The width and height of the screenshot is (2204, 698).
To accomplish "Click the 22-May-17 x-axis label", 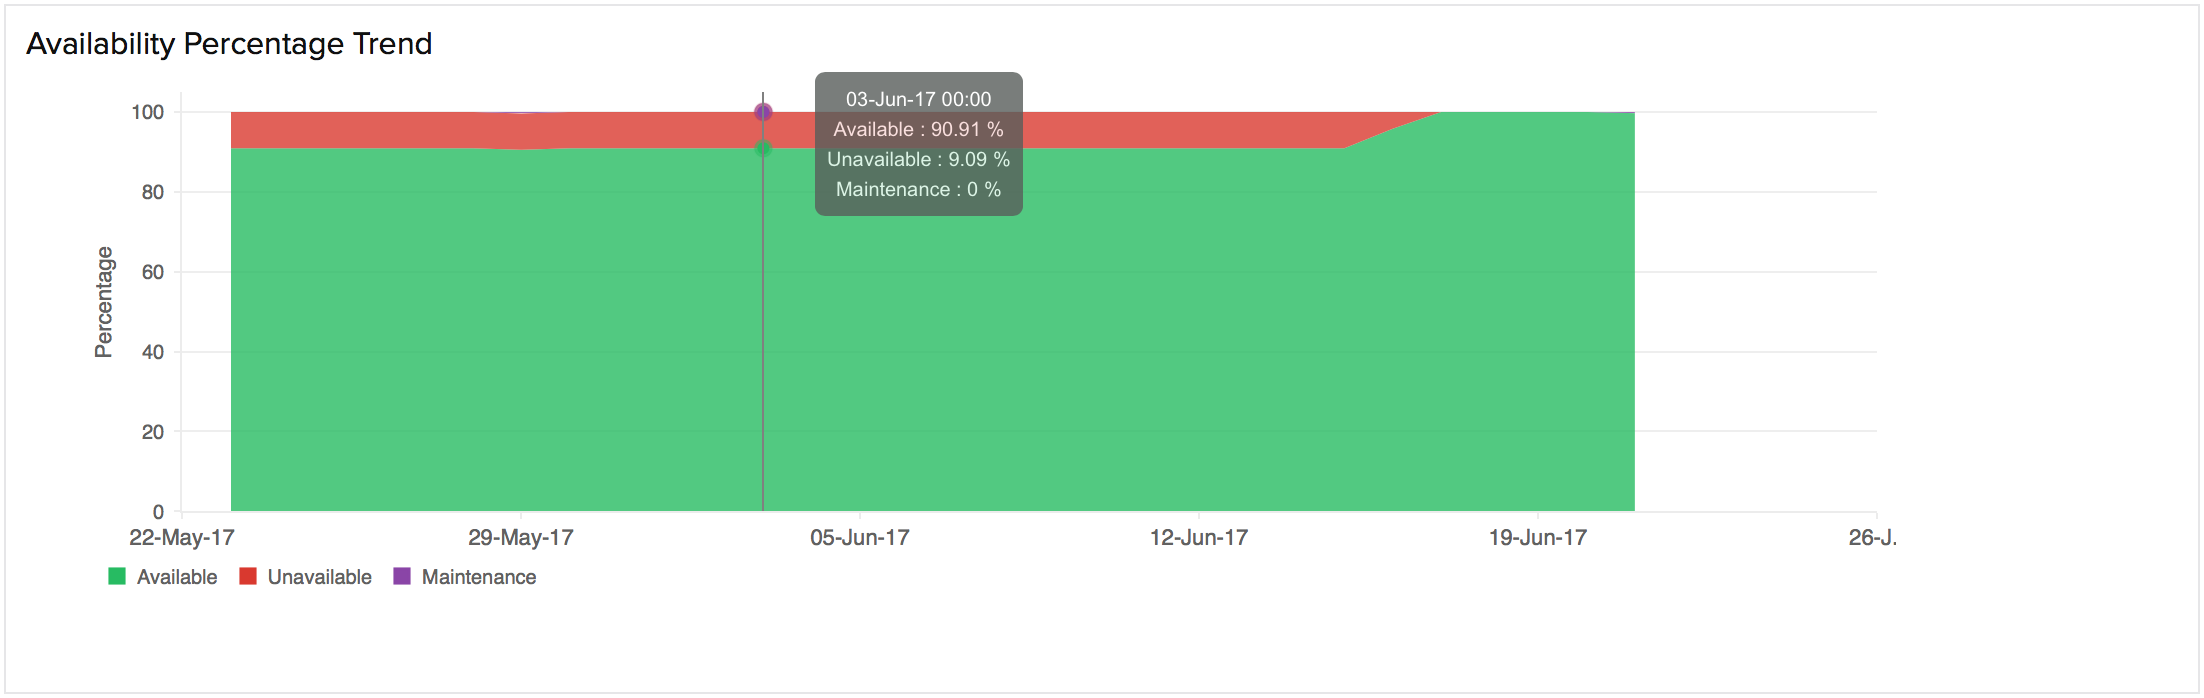I will (x=181, y=538).
